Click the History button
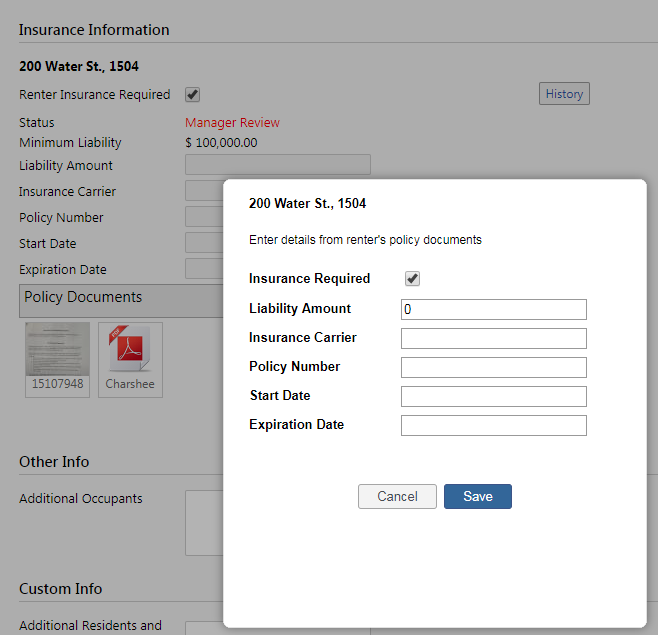Screen dimensions: 658x635 pyautogui.click(x=564, y=94)
